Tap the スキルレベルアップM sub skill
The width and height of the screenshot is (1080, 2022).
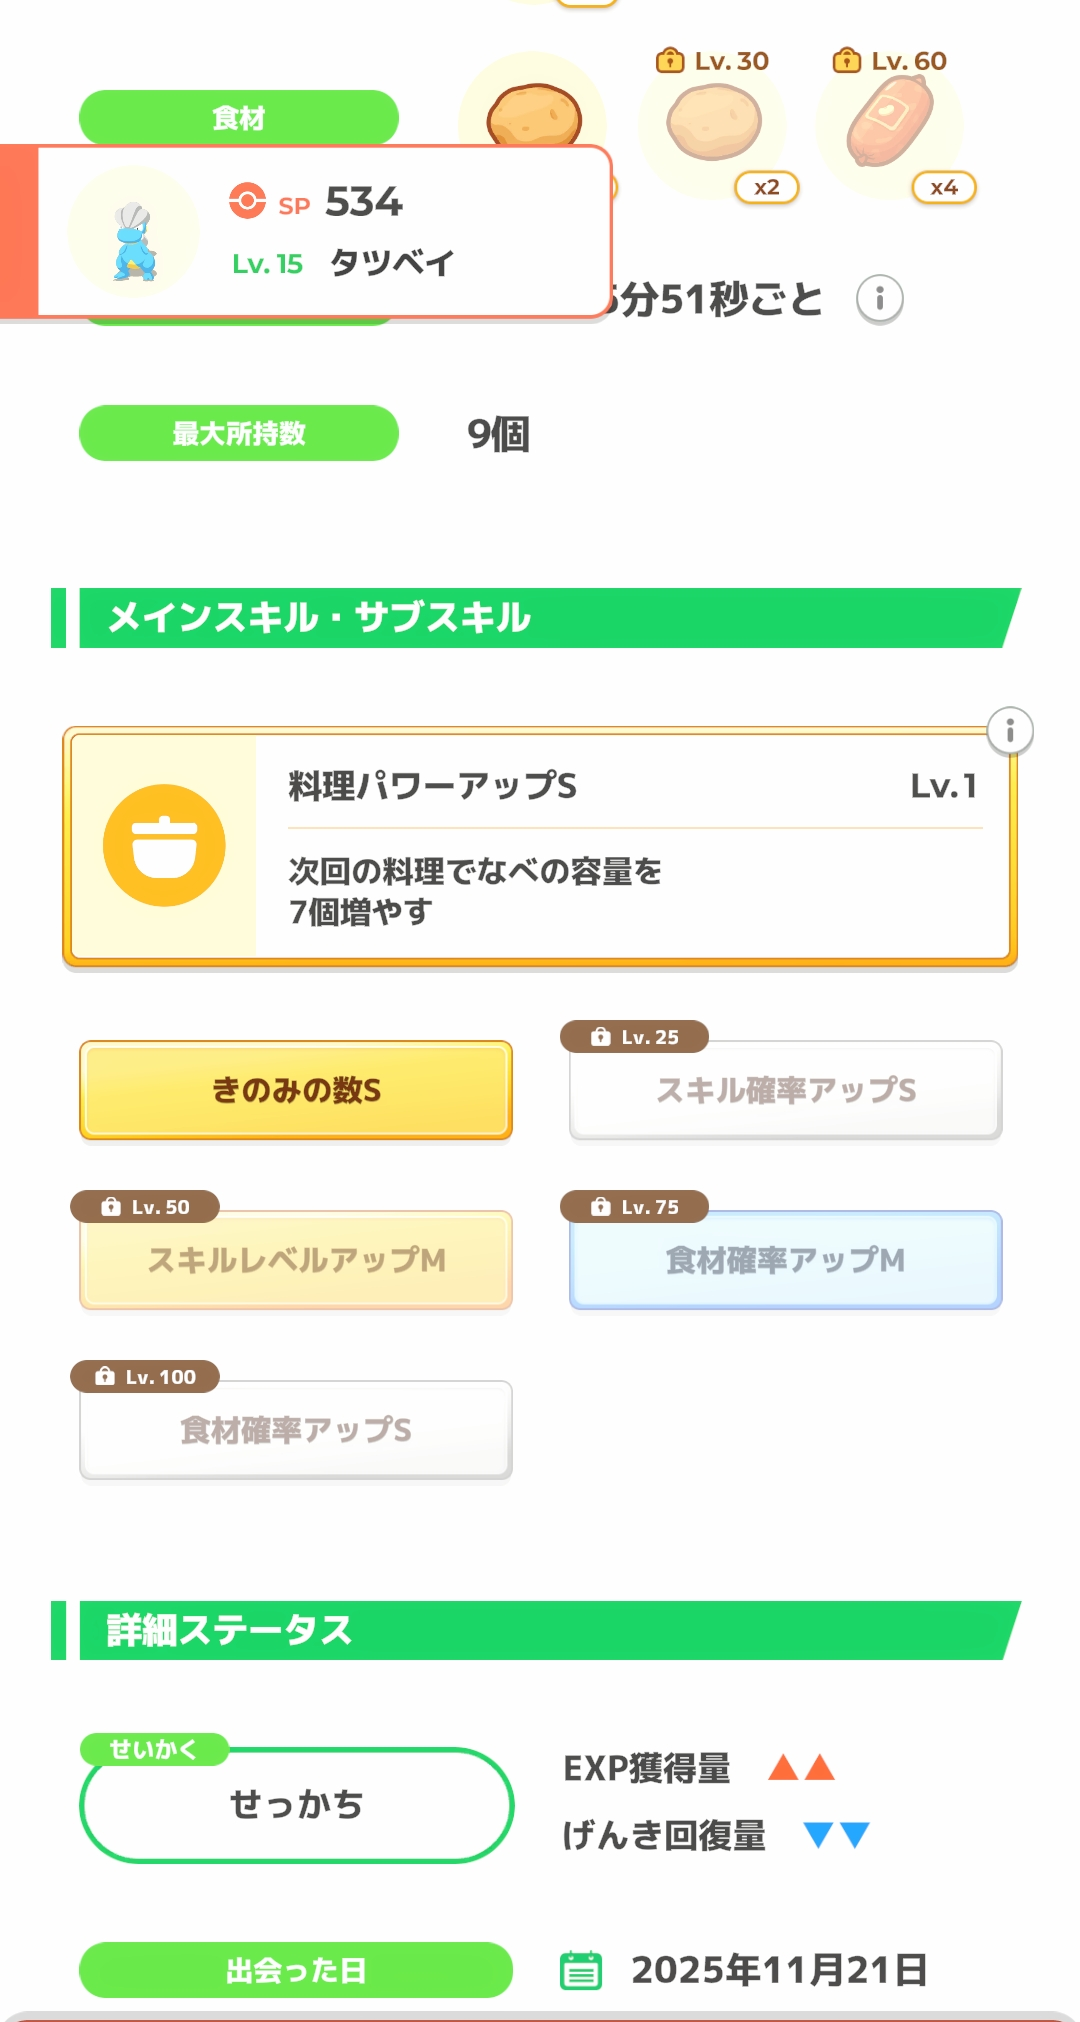296,1260
